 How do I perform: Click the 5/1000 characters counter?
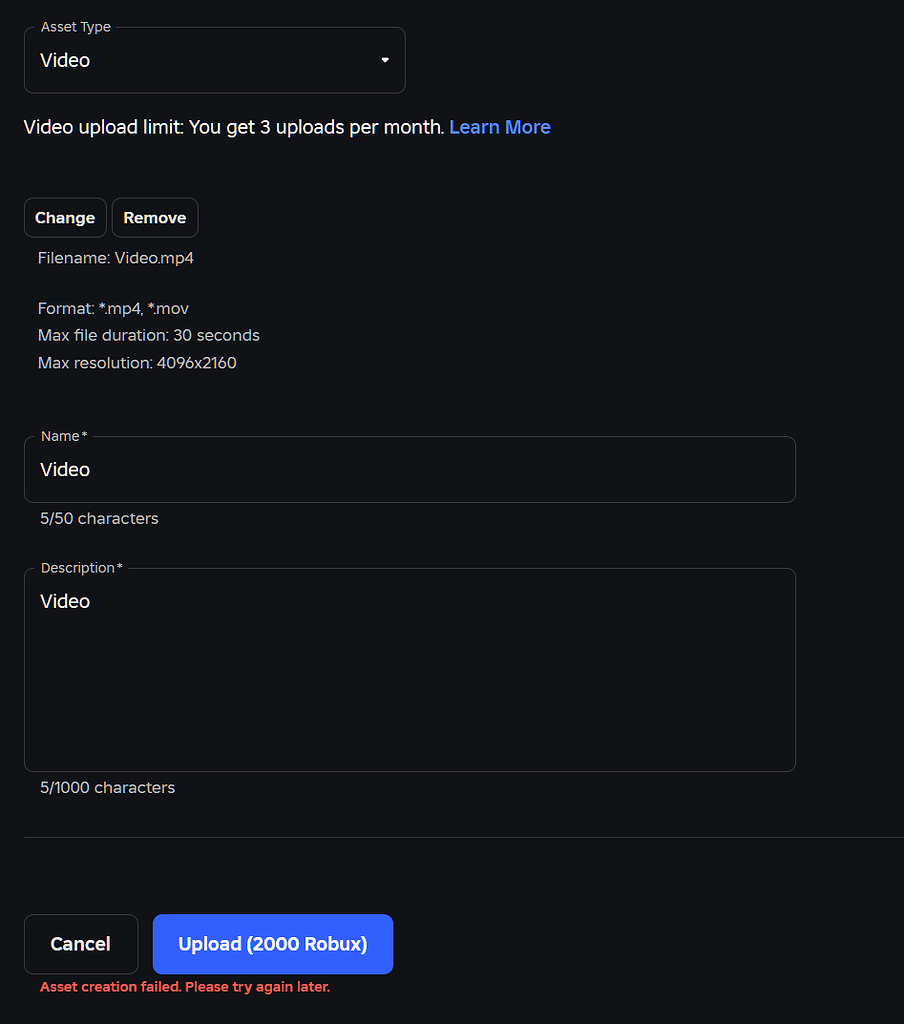[x=107, y=787]
